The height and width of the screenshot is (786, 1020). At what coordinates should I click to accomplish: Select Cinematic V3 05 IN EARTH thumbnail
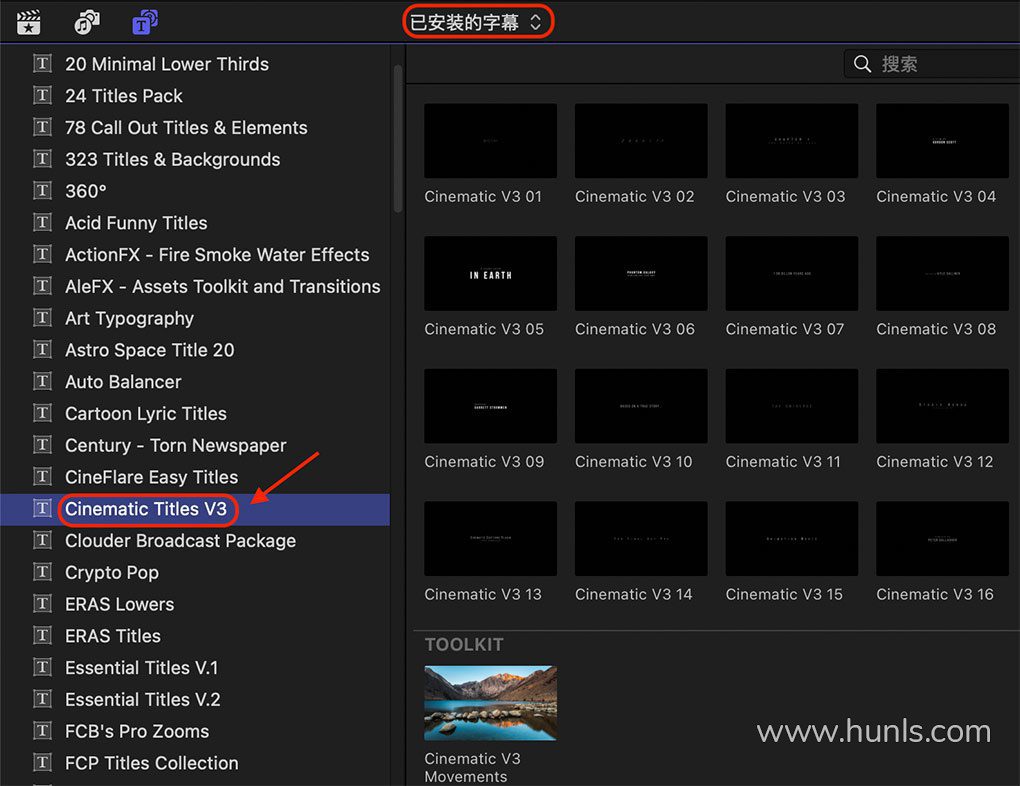(x=490, y=273)
